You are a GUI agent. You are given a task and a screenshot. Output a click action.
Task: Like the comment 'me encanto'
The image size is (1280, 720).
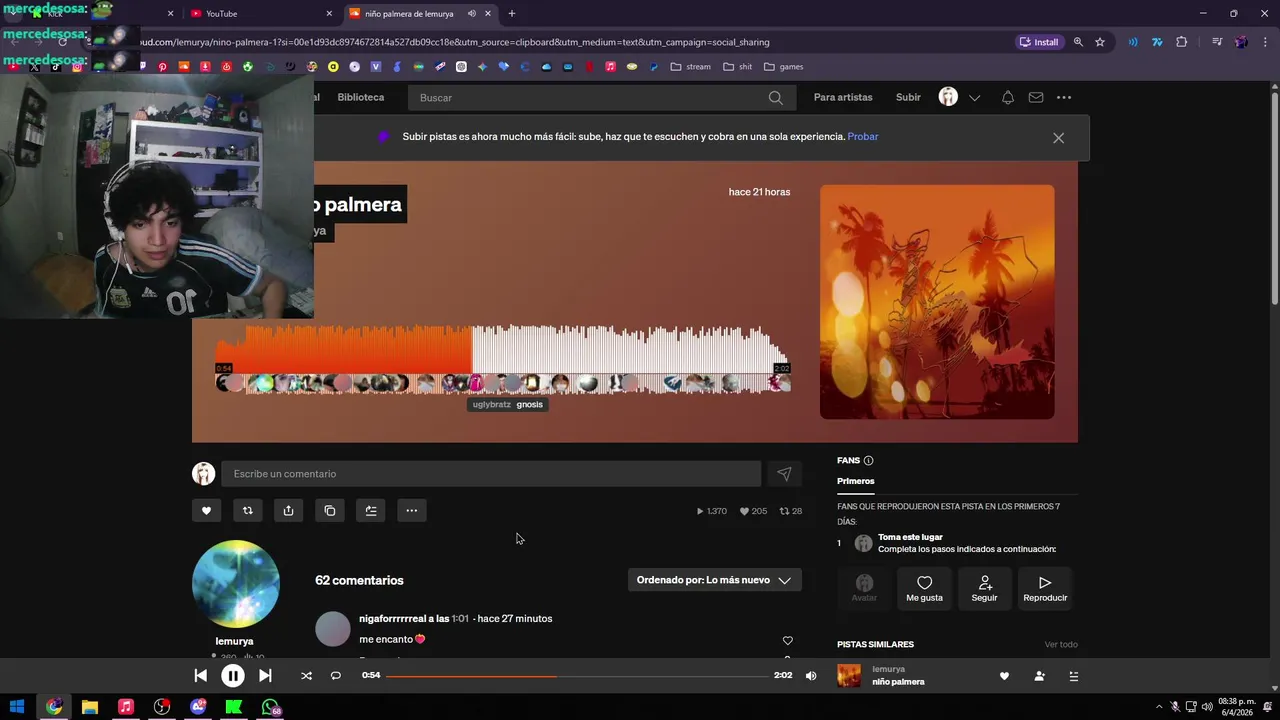(788, 640)
